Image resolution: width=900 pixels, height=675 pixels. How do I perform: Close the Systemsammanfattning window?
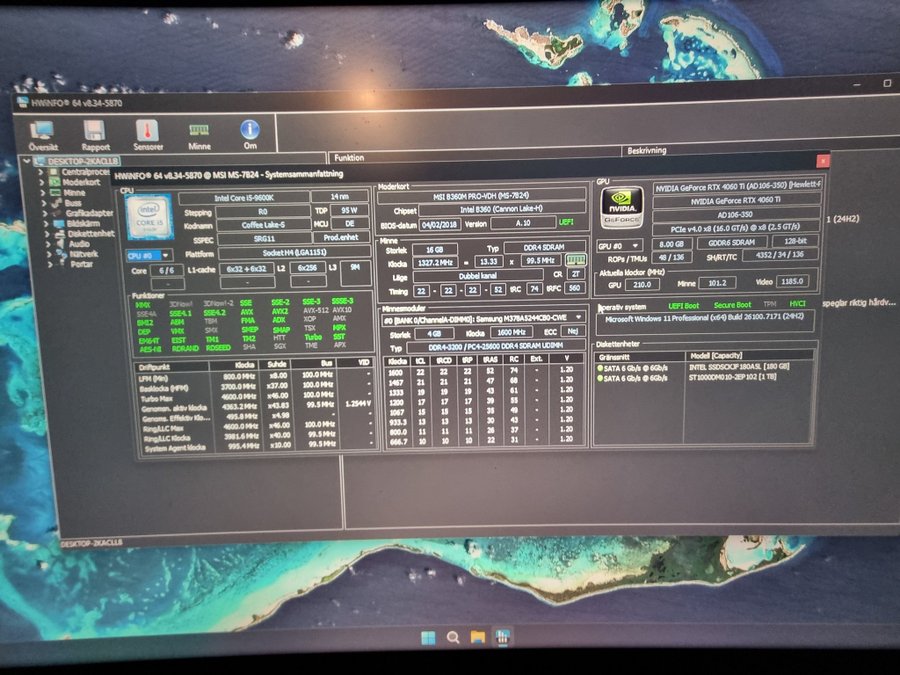tap(822, 160)
